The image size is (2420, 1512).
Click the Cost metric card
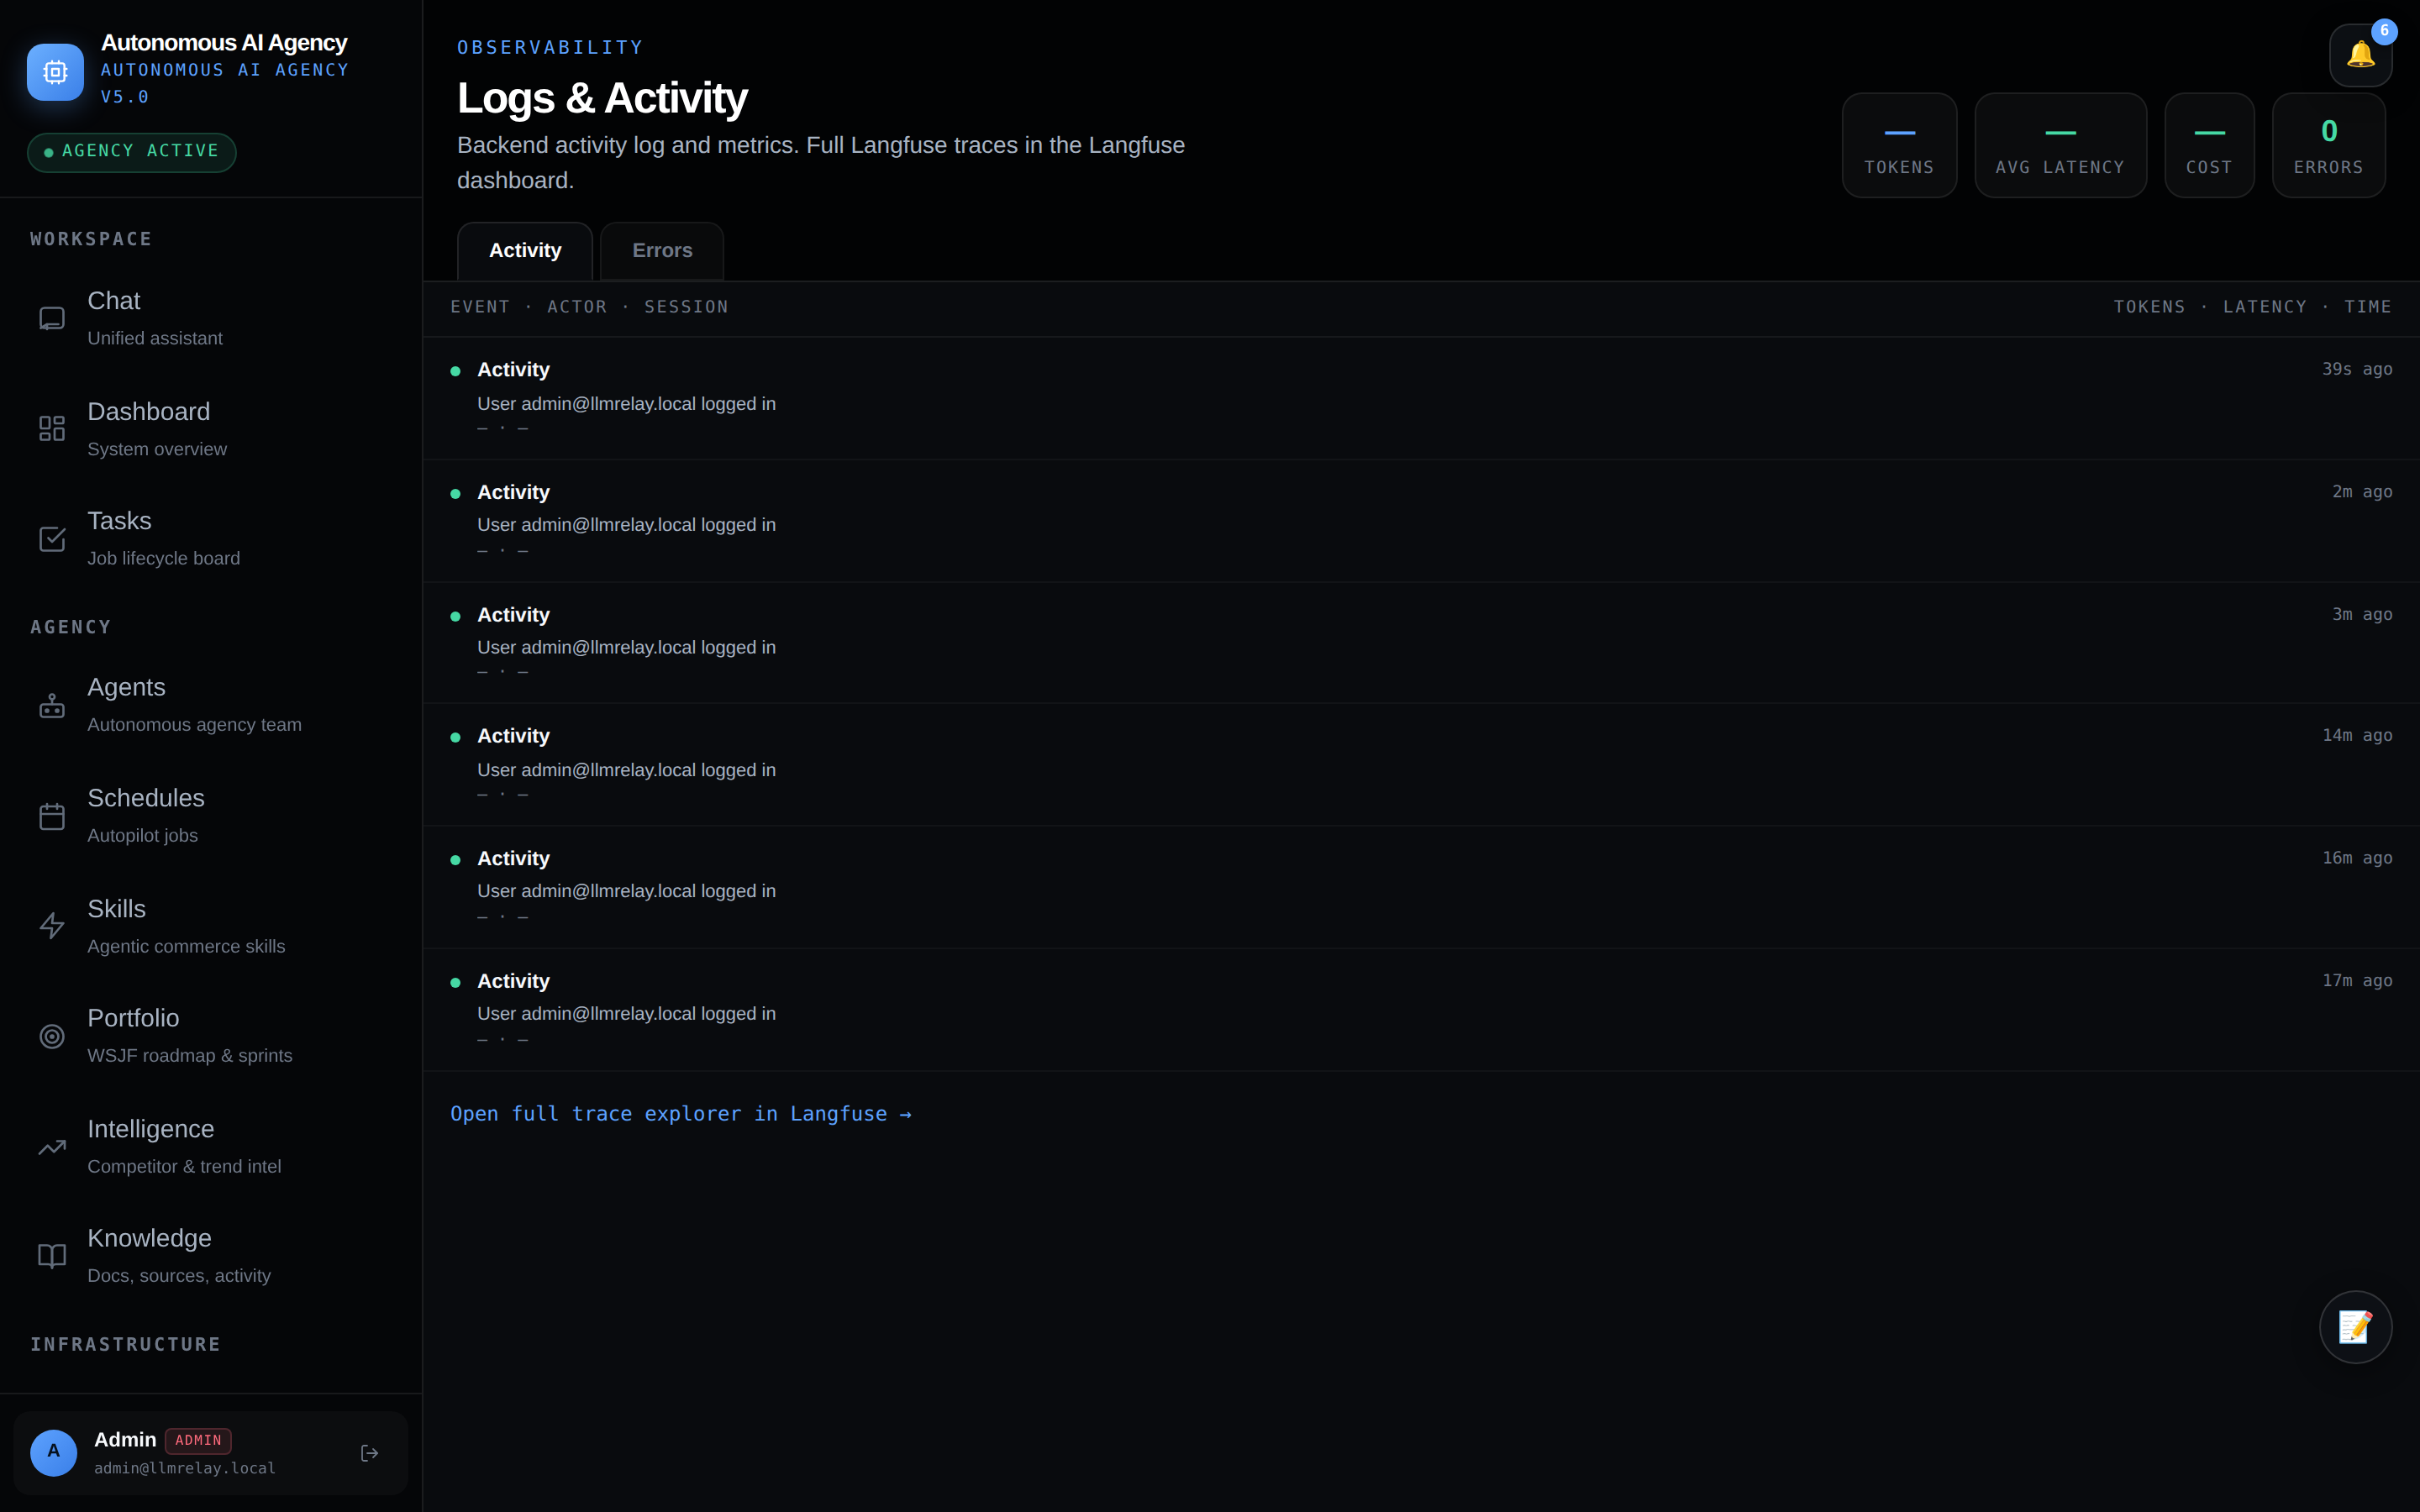point(2209,145)
